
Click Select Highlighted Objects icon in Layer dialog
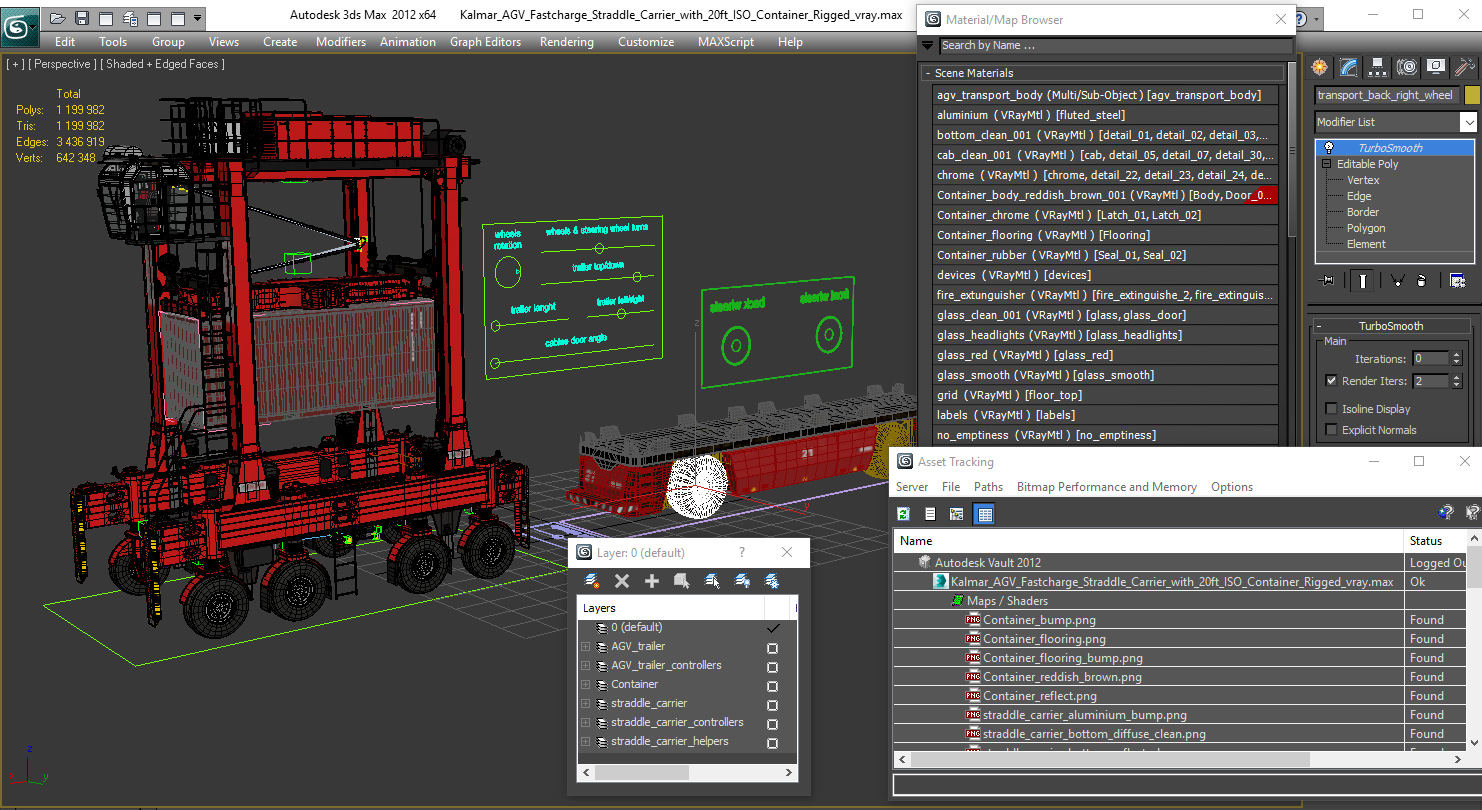point(682,581)
